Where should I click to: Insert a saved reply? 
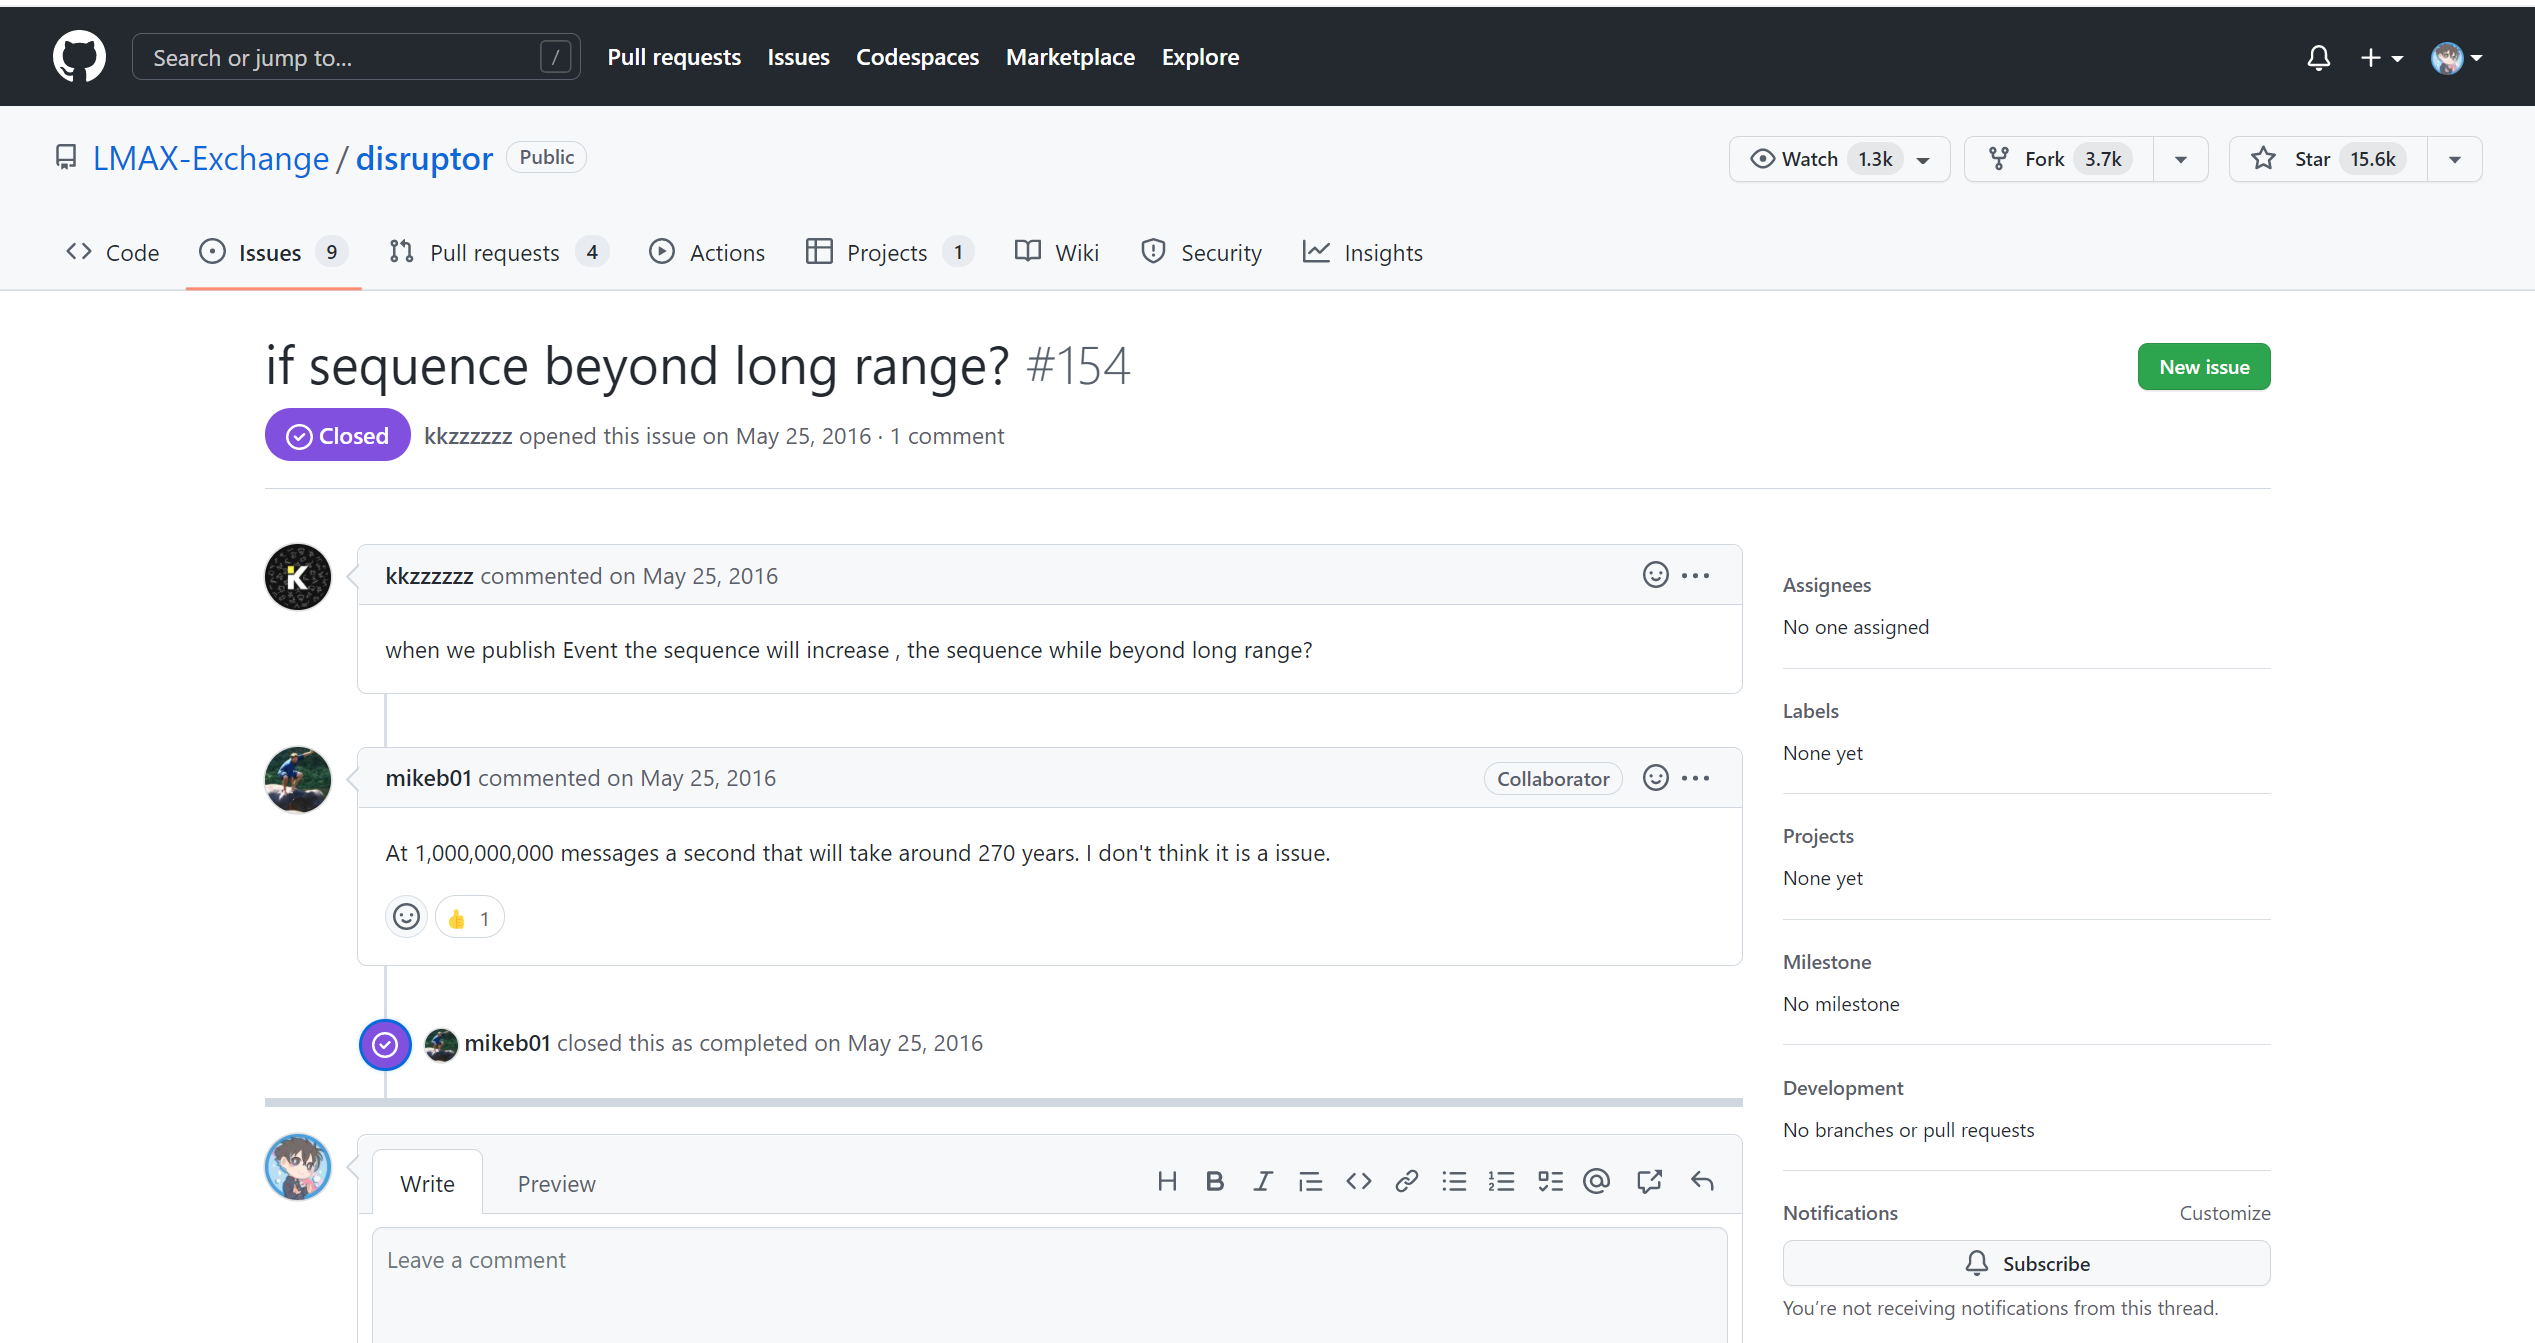tap(1702, 1182)
